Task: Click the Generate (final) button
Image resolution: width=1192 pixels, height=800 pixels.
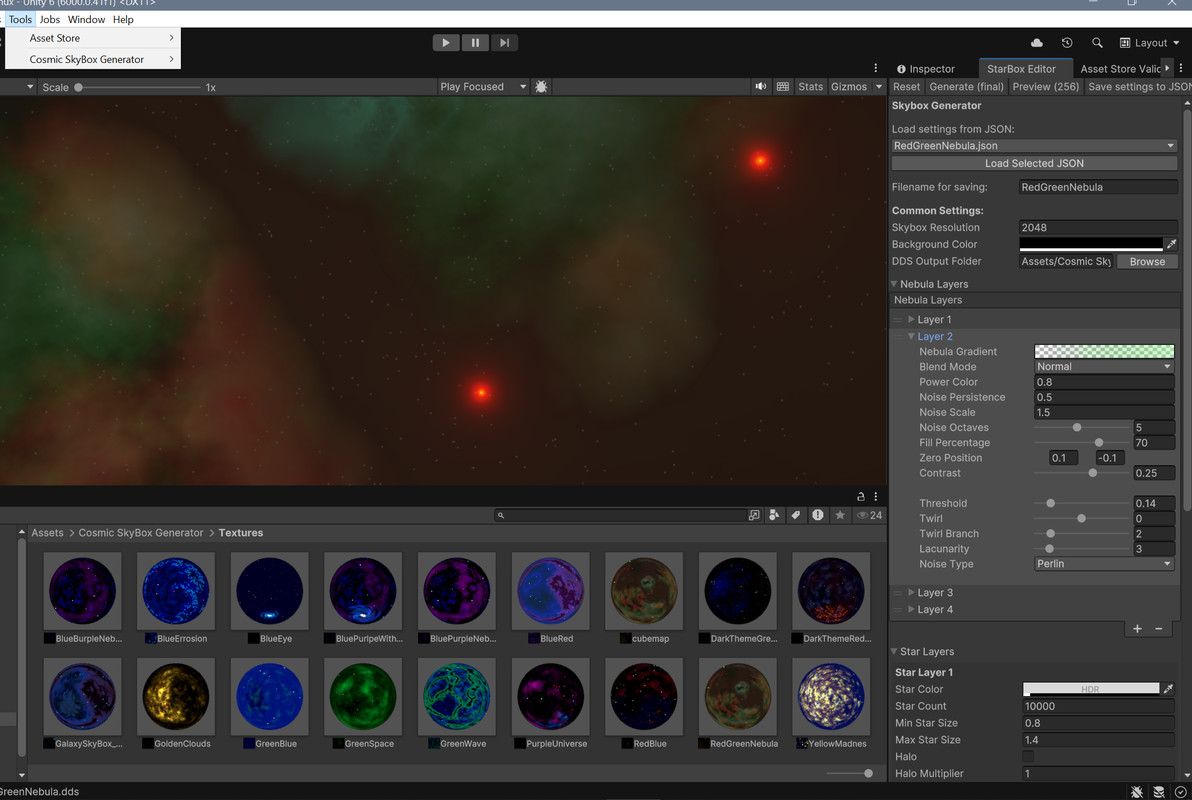Action: point(966,87)
